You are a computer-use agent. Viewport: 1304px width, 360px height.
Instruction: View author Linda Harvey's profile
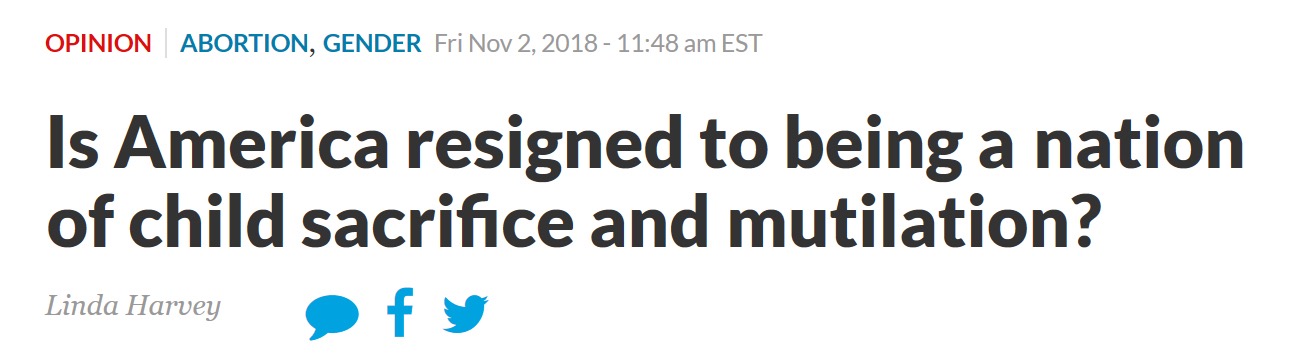tap(132, 305)
